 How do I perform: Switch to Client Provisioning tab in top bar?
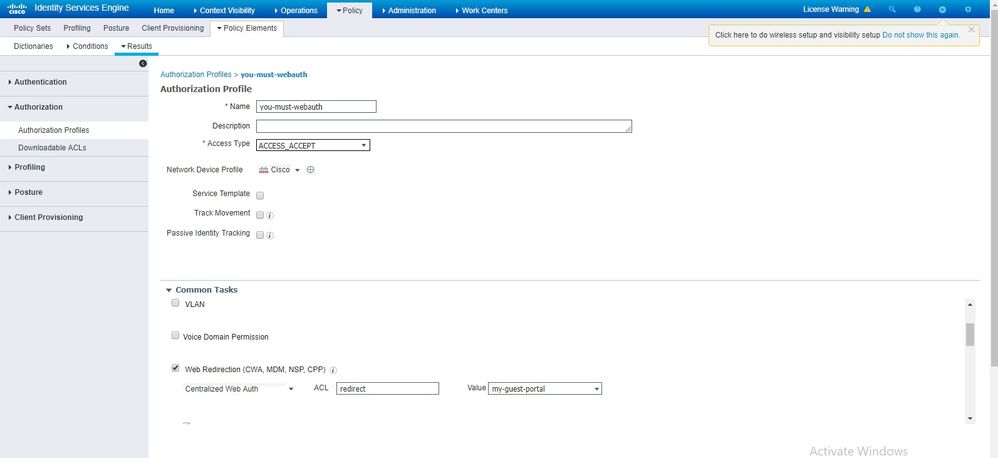pos(172,28)
